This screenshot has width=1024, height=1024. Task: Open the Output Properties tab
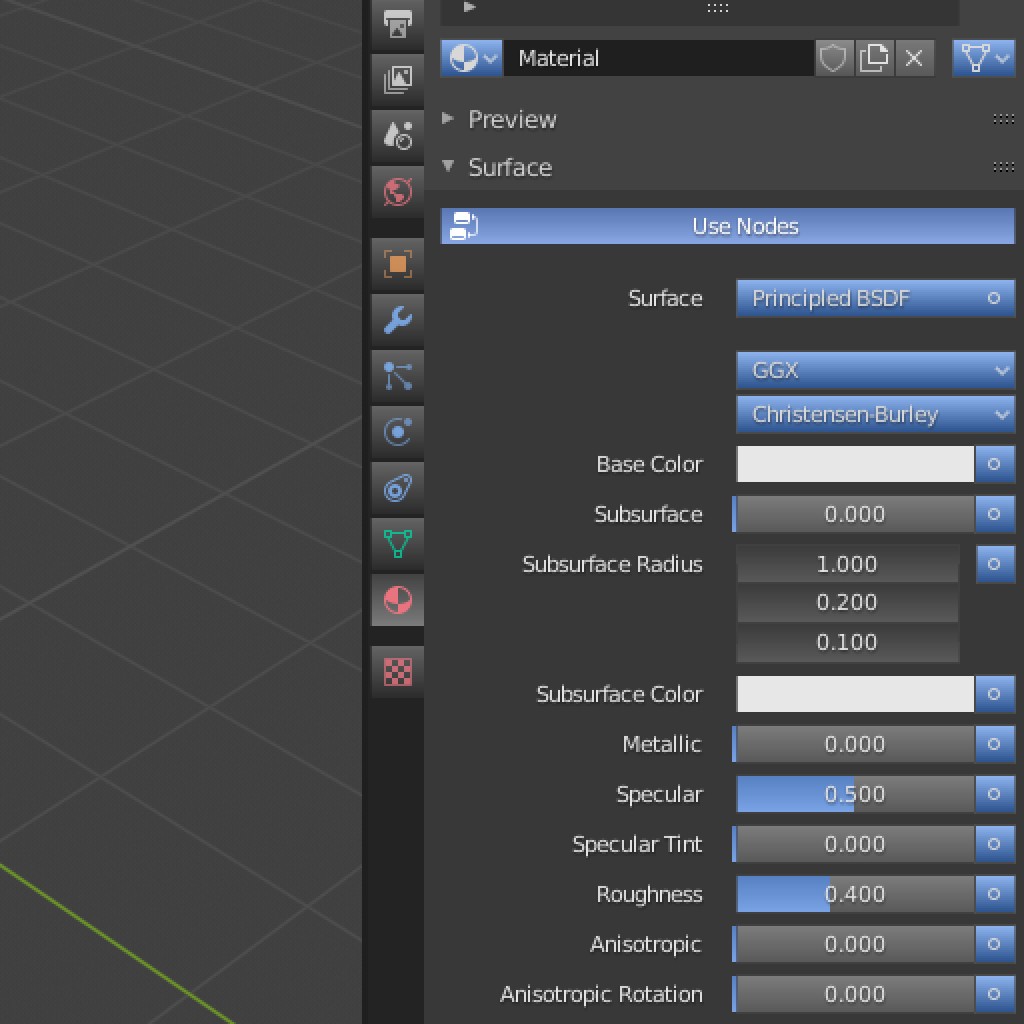pyautogui.click(x=397, y=25)
